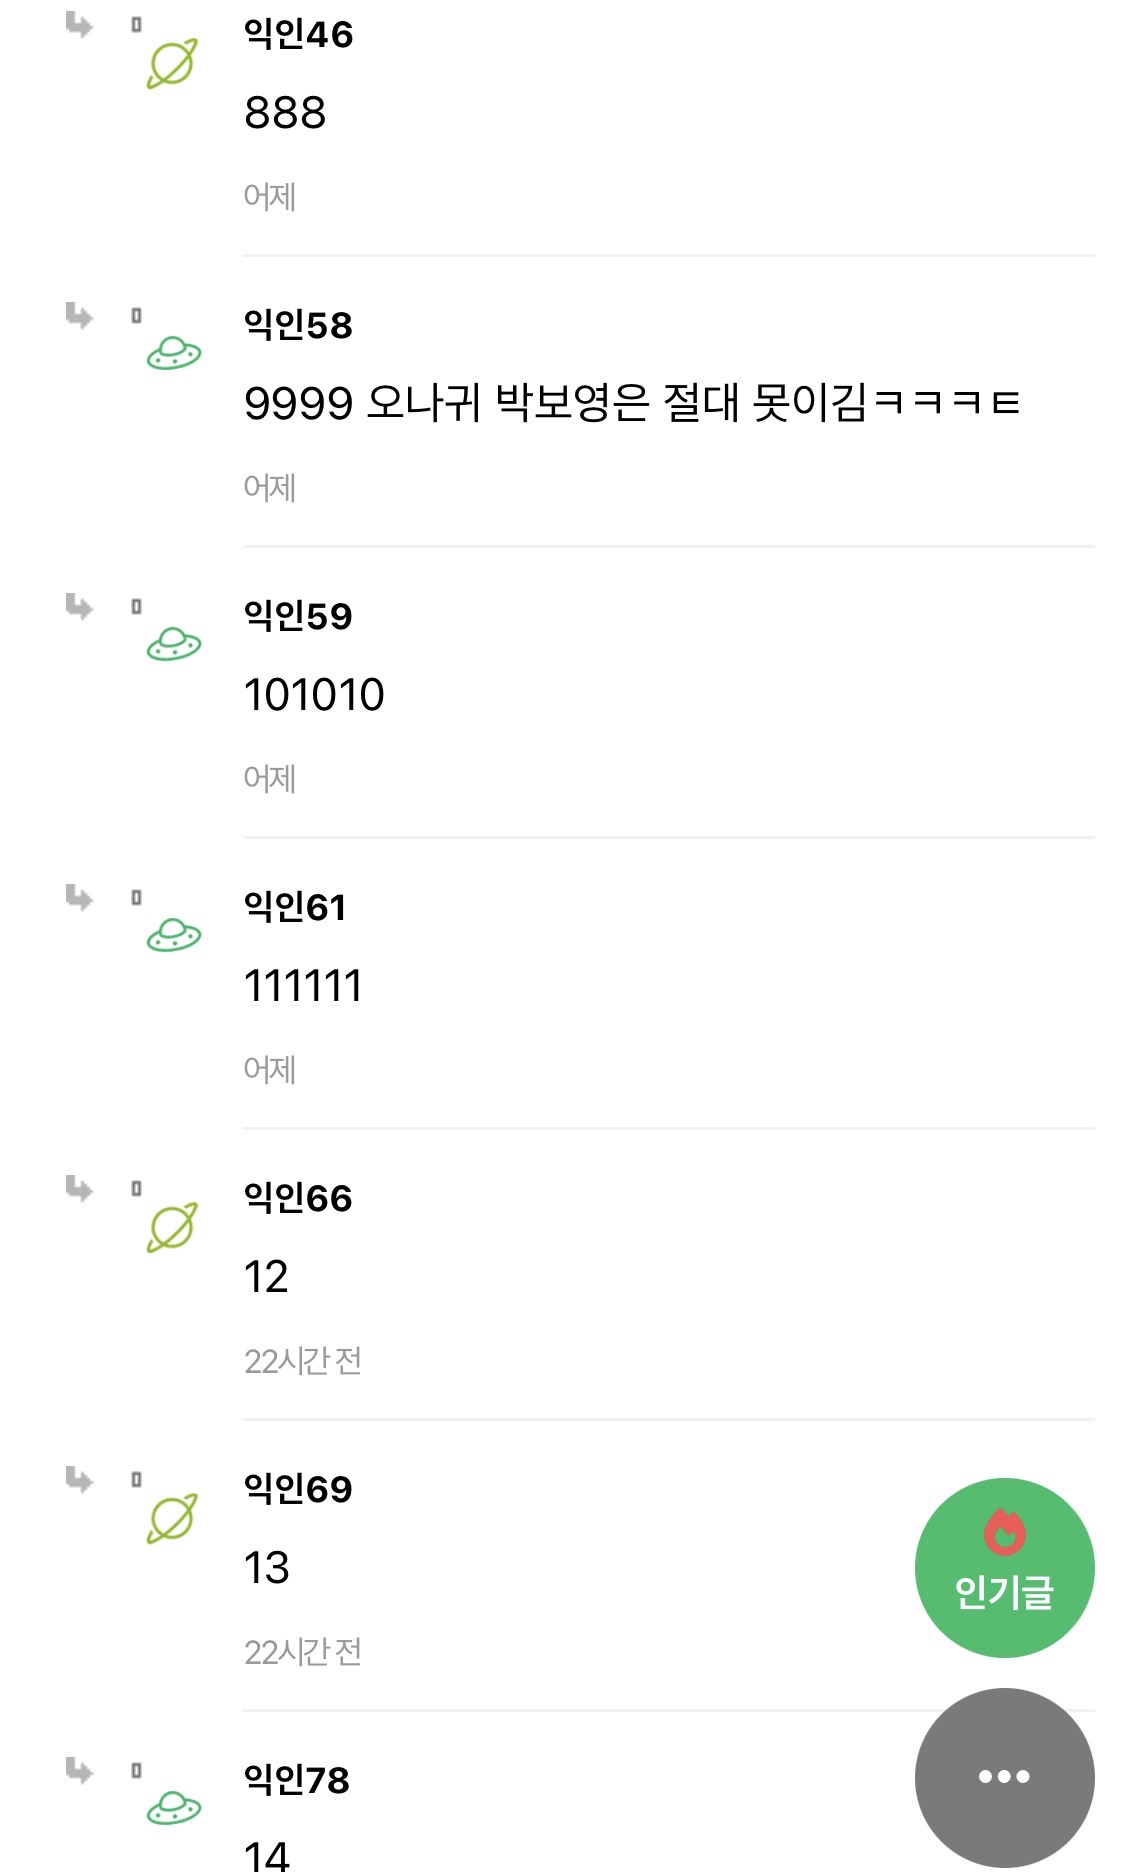Open username 익인58 profile

coord(298,325)
